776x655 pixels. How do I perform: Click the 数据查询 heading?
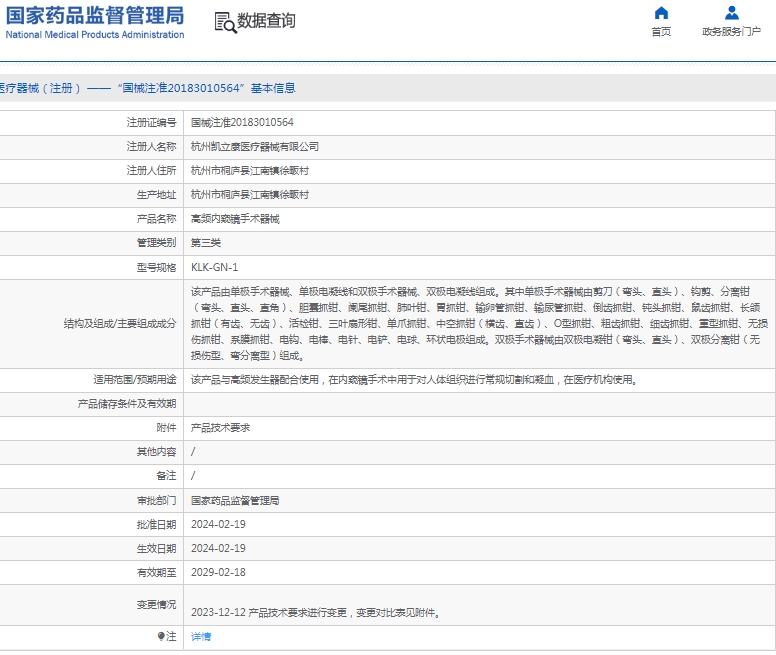coord(266,21)
